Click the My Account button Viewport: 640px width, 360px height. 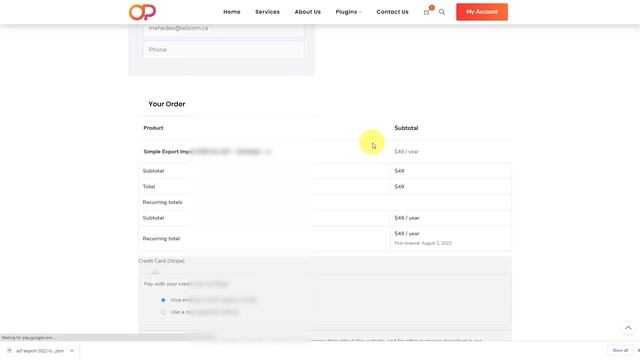[x=482, y=12]
